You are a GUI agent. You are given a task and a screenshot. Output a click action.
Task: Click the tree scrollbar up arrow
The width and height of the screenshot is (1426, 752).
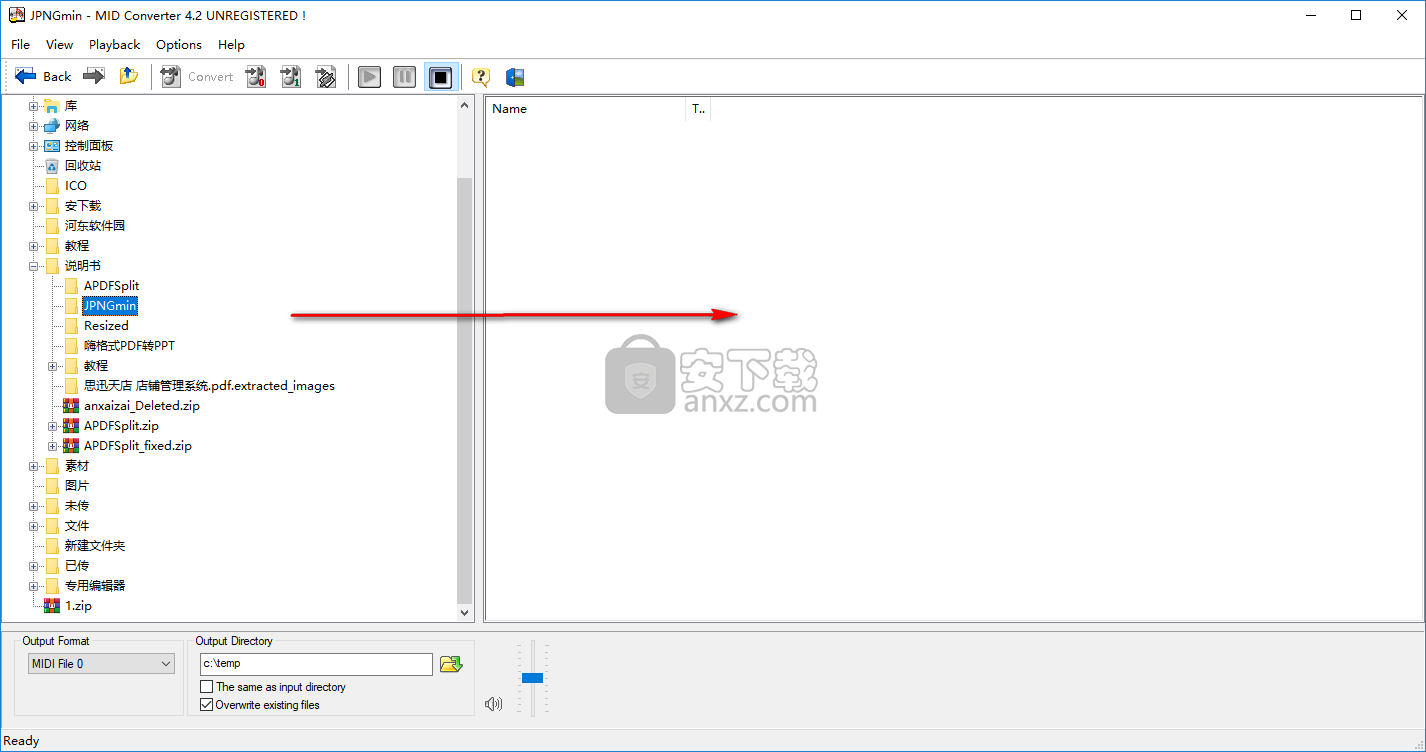pos(464,104)
